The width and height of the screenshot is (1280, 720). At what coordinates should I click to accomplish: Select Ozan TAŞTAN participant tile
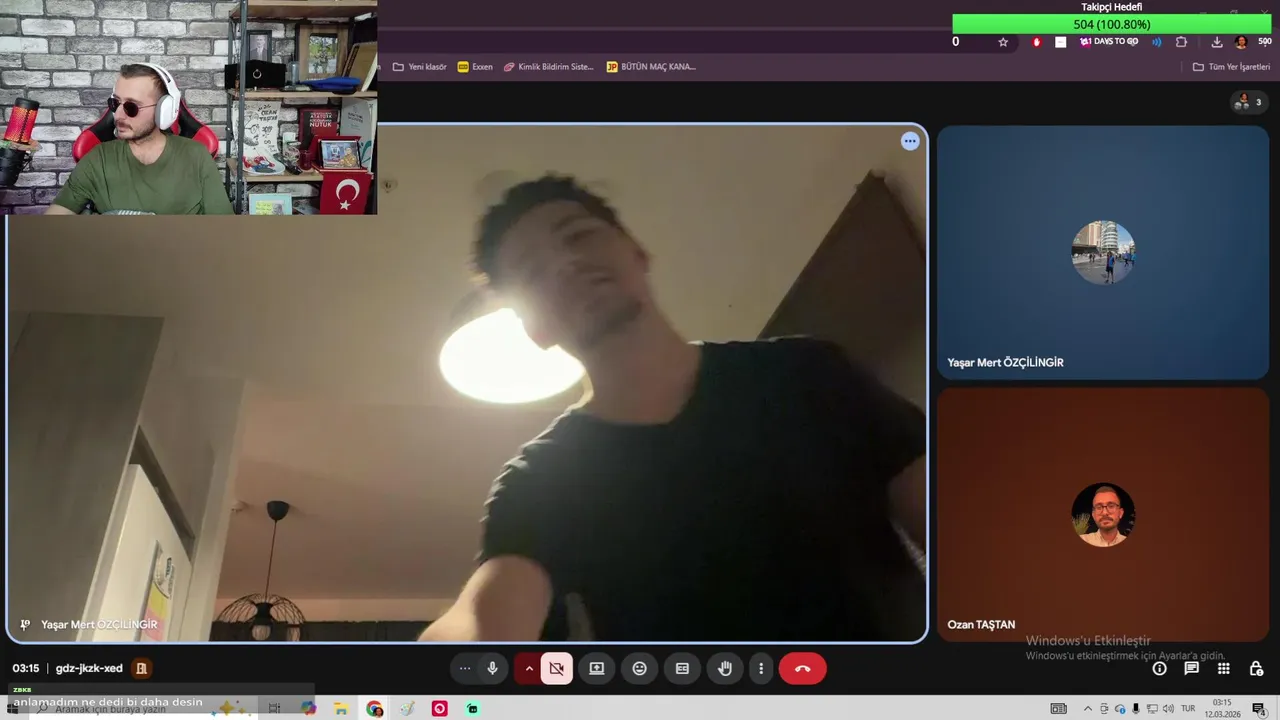pos(1102,514)
